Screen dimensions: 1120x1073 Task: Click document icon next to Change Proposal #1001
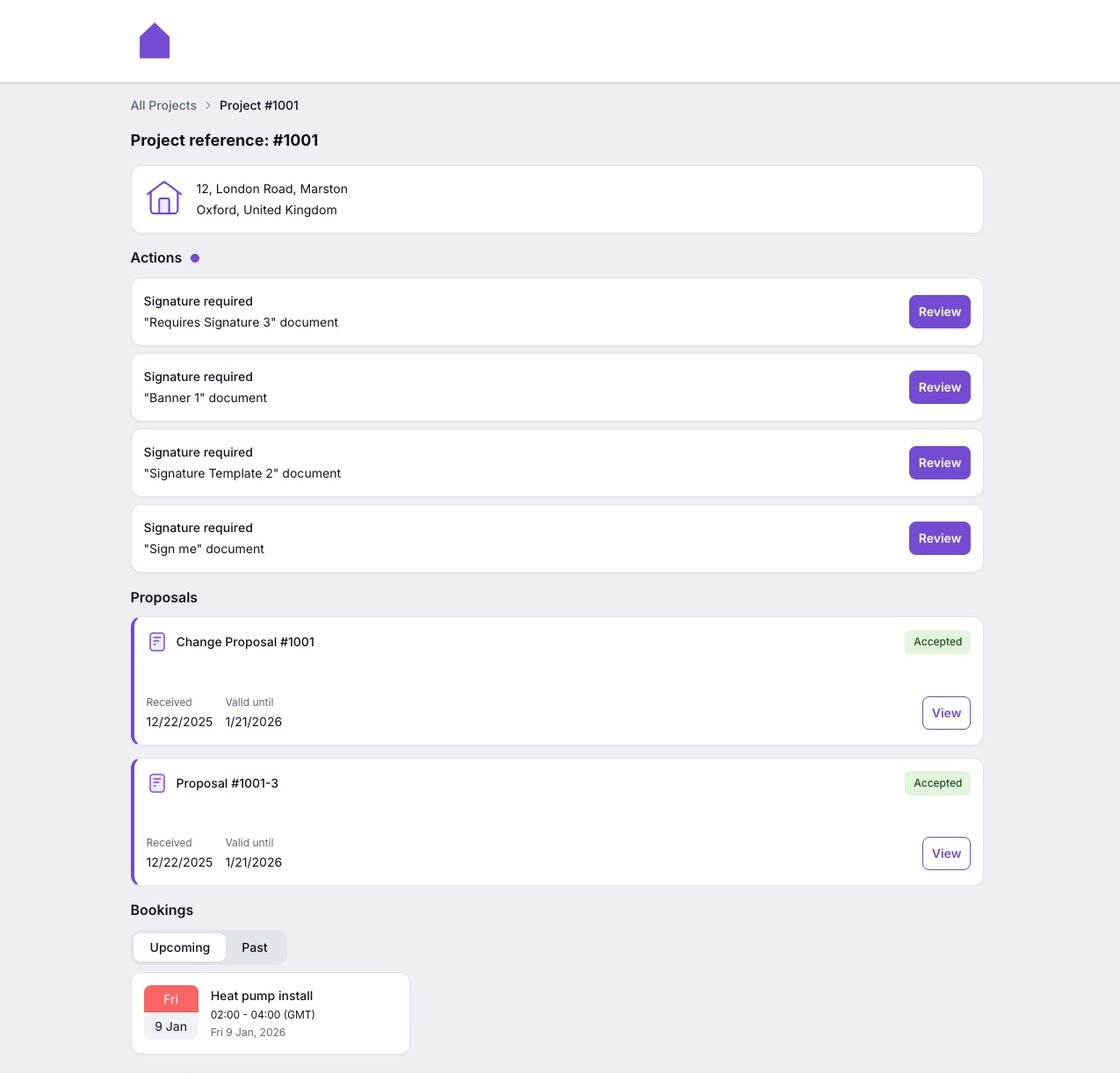coord(157,642)
